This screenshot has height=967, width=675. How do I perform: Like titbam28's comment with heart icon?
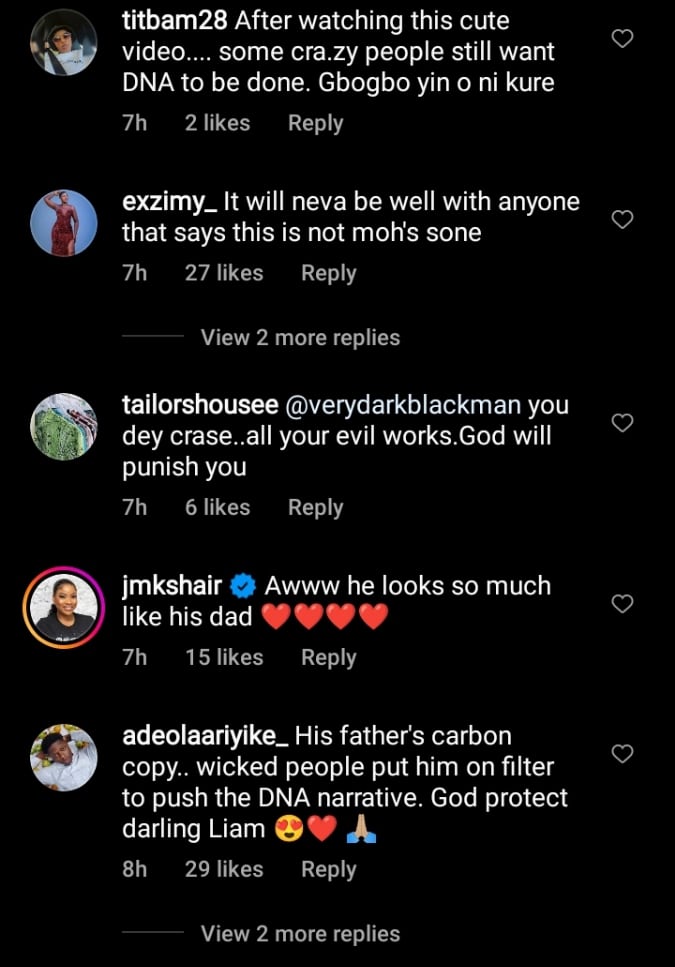pyautogui.click(x=622, y=39)
